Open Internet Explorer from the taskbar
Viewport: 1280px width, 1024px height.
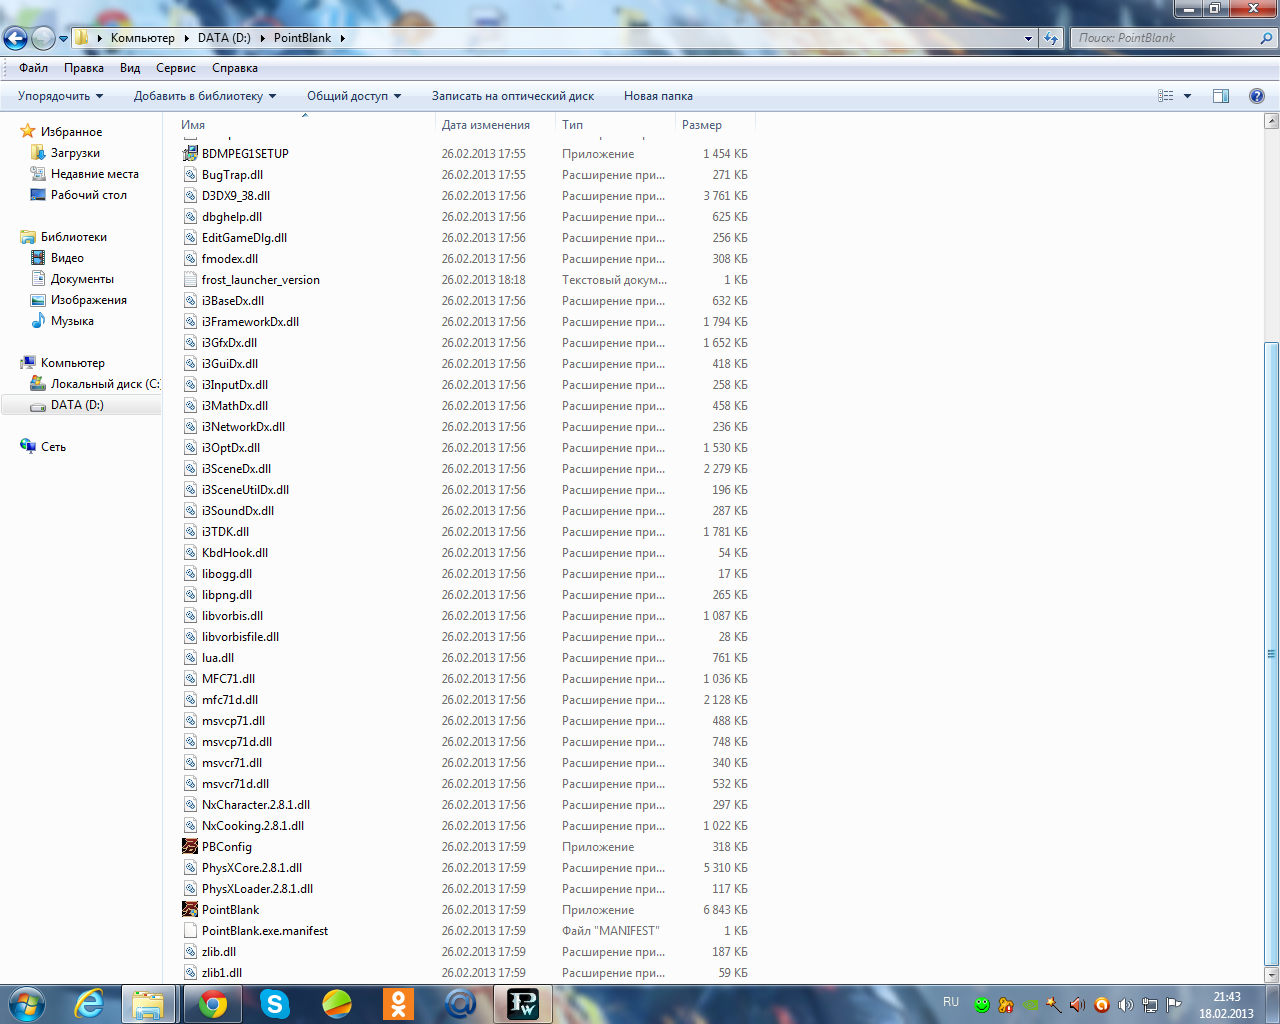click(89, 1004)
